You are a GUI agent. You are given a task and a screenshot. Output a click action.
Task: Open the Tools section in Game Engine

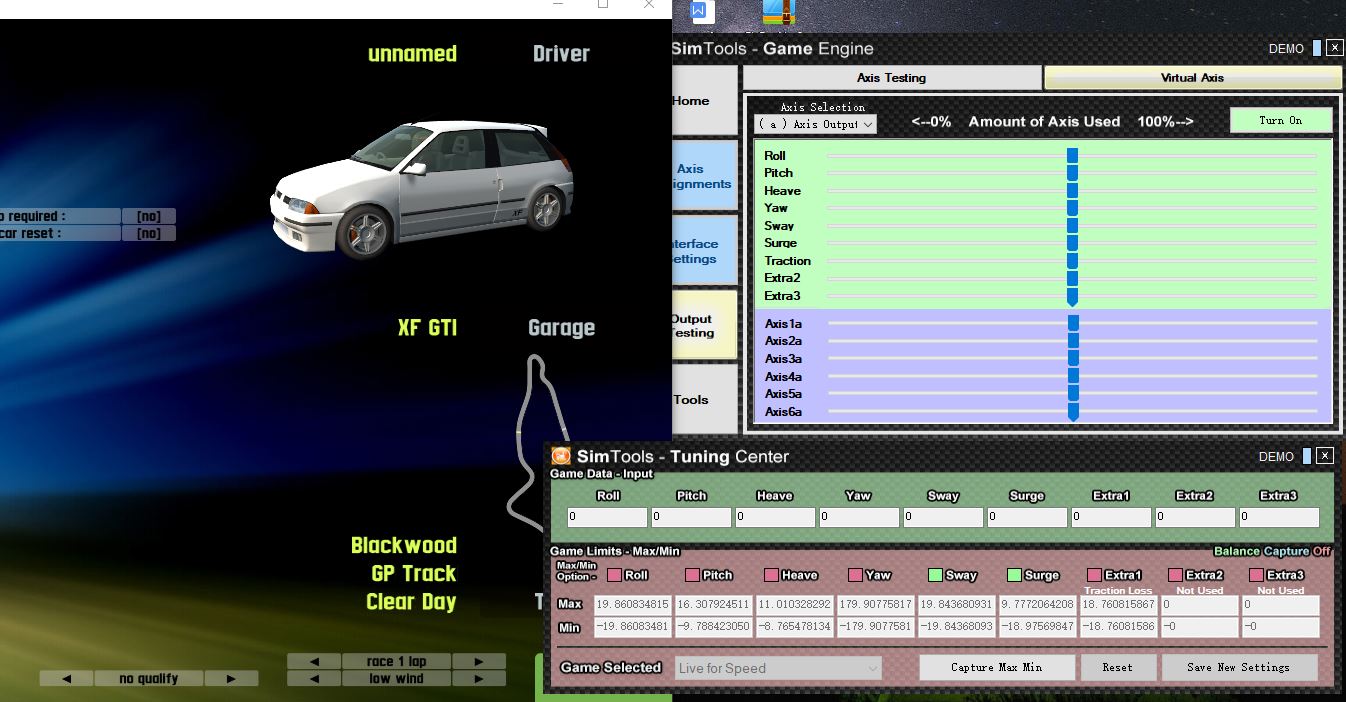[x=705, y=400]
